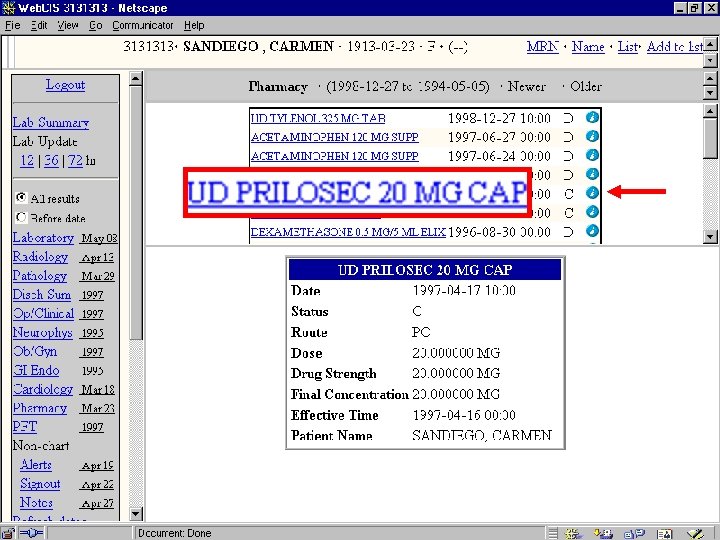Open Address Book from the component bar
Viewport: 720px width, 540px height.
[x=664, y=534]
